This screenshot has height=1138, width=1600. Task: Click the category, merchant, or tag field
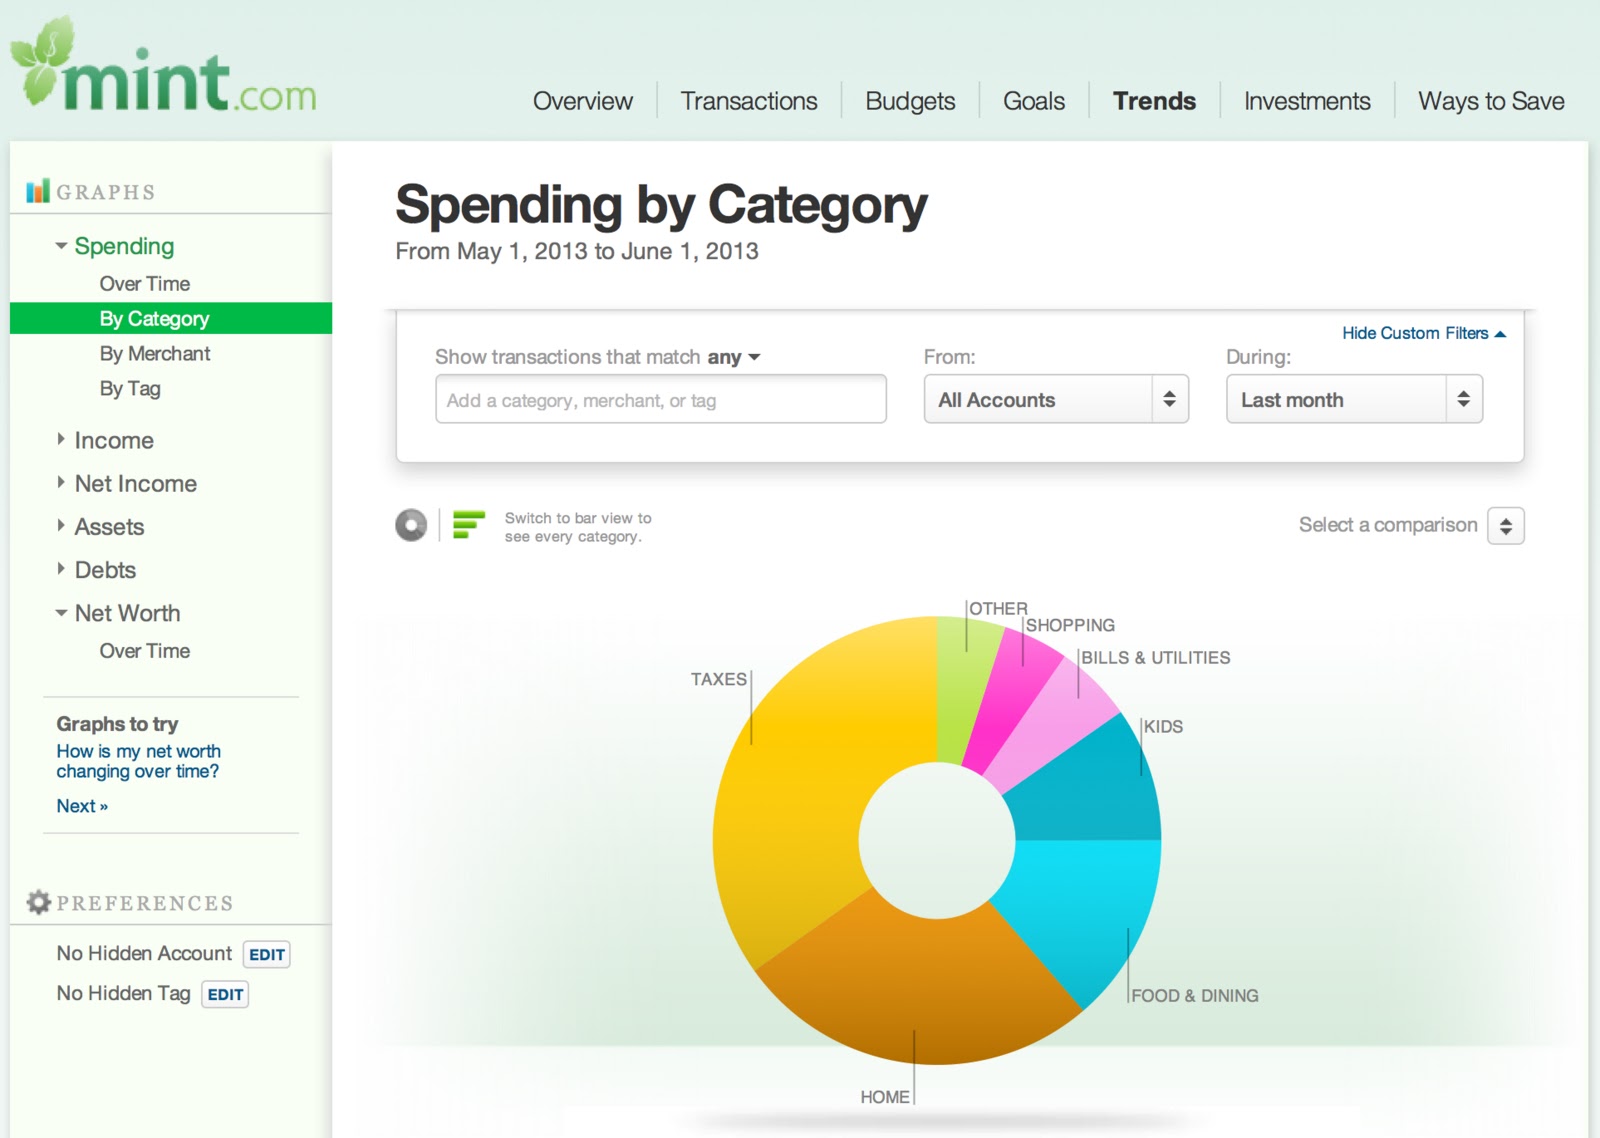pyautogui.click(x=660, y=399)
